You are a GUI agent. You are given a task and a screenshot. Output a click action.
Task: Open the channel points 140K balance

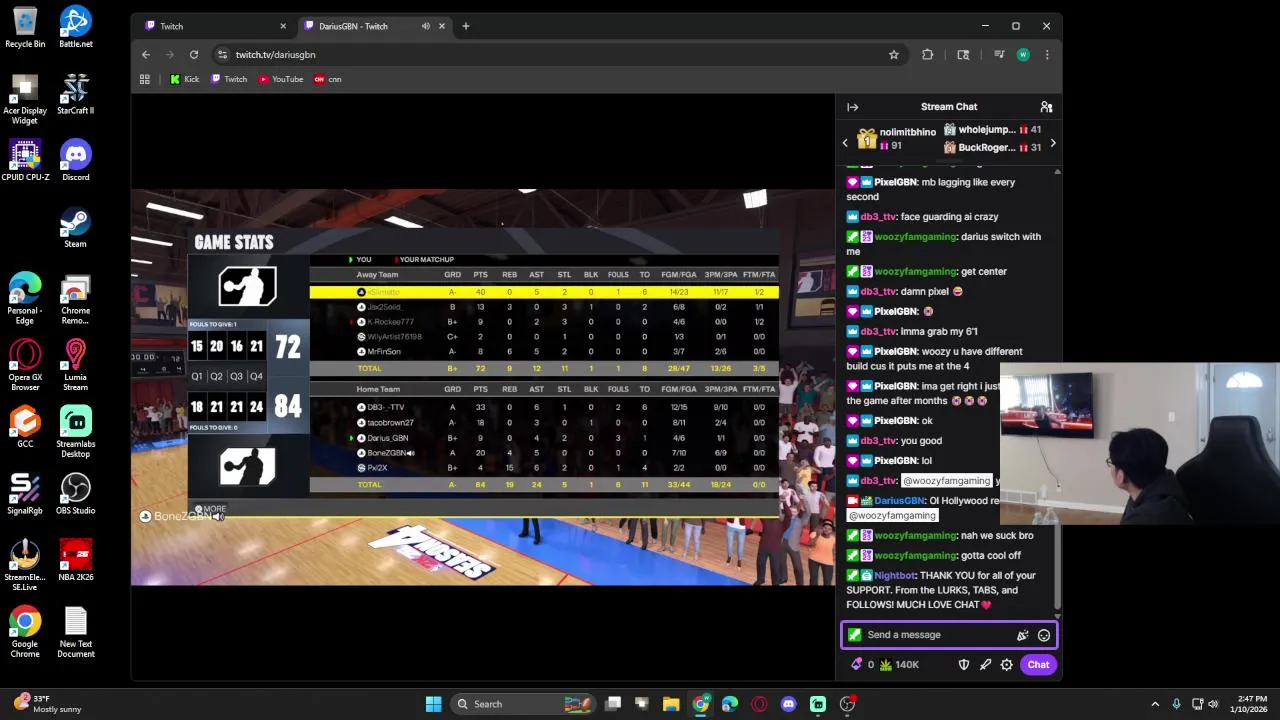click(x=899, y=665)
